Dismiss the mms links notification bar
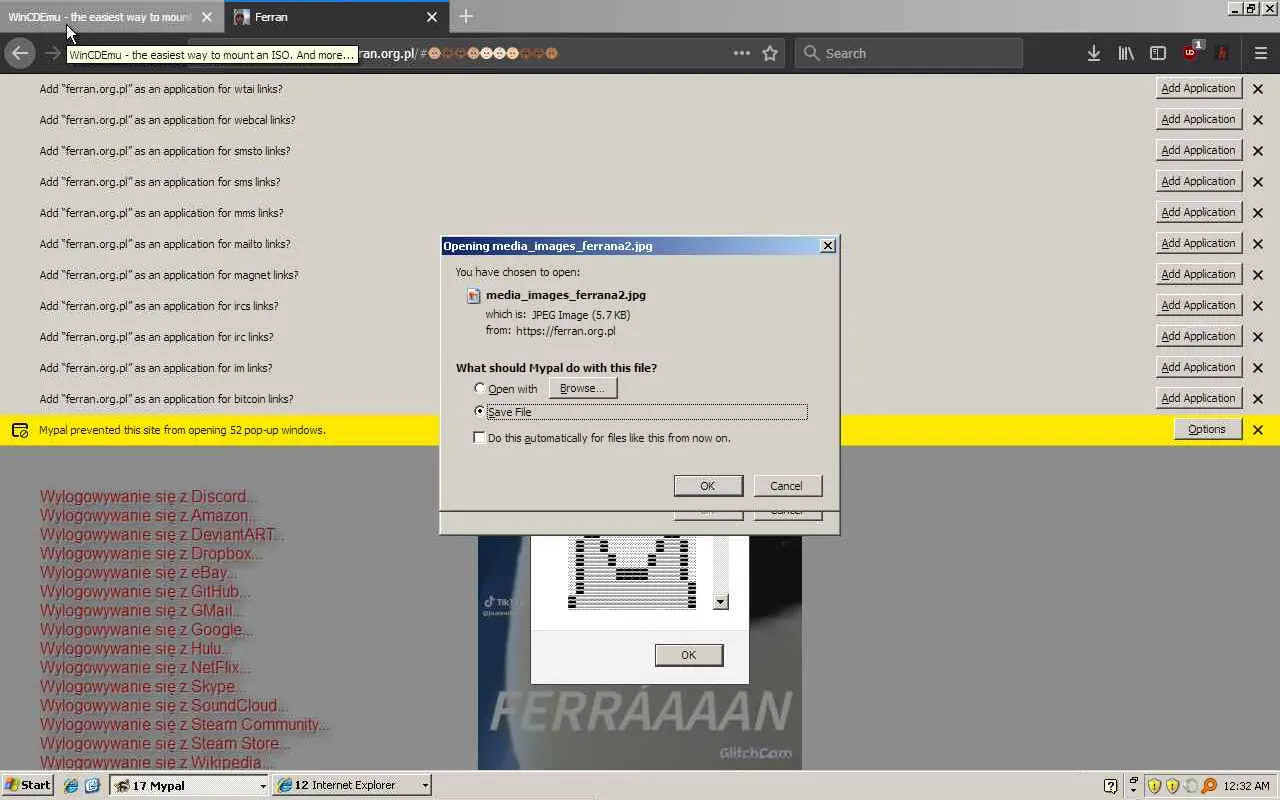The image size is (1280, 800). pos(1258,213)
